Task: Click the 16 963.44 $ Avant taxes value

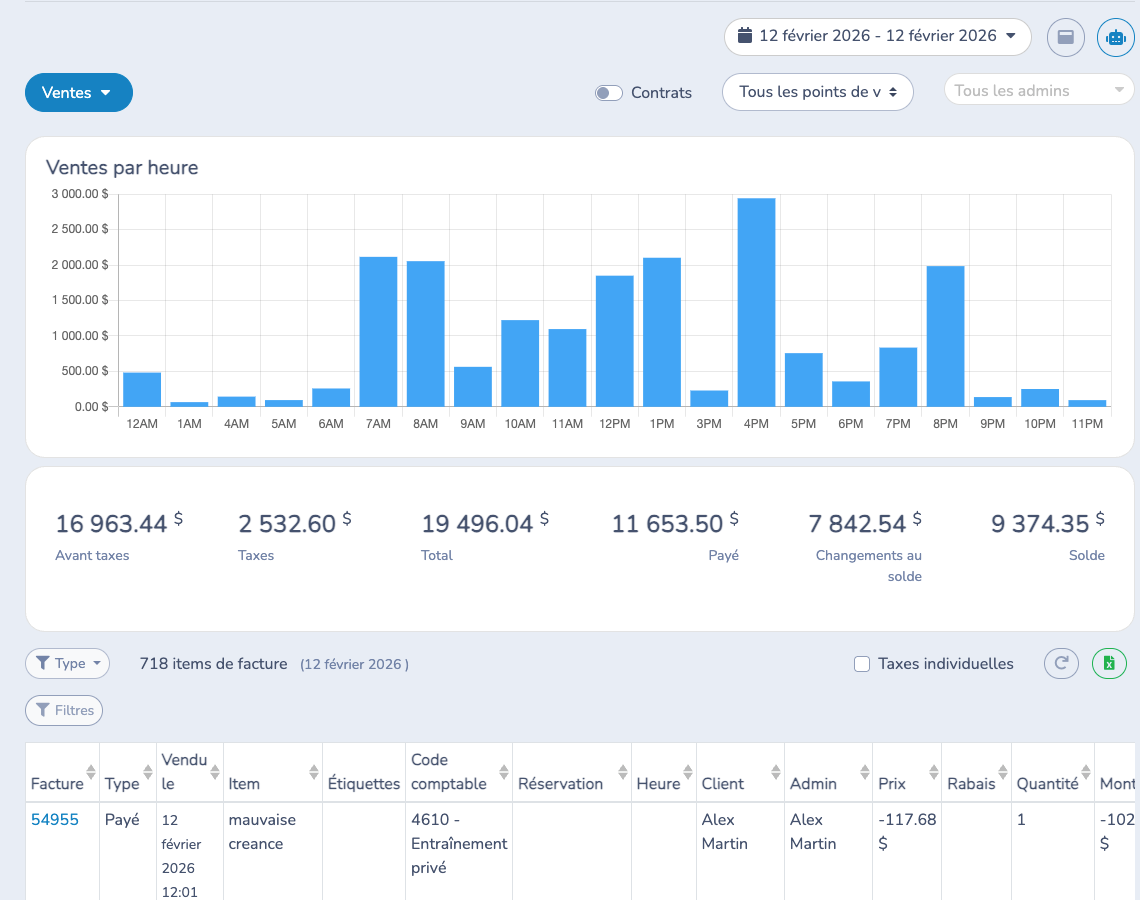Action: (119, 523)
